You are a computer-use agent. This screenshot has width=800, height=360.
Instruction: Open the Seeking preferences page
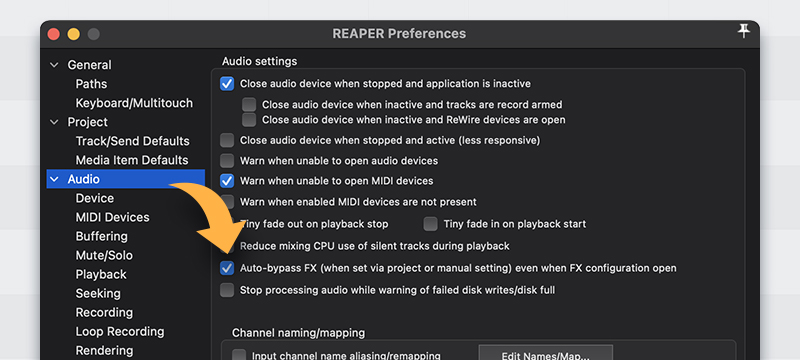(x=98, y=294)
